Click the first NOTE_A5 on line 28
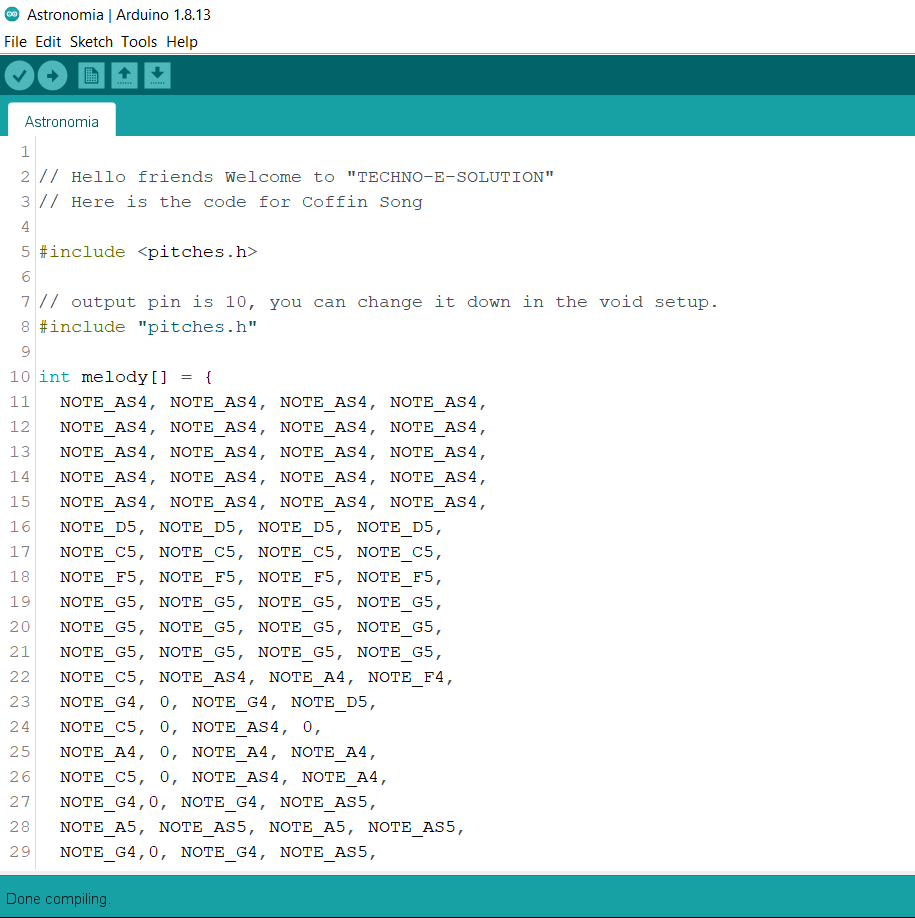915x918 pixels. [98, 827]
